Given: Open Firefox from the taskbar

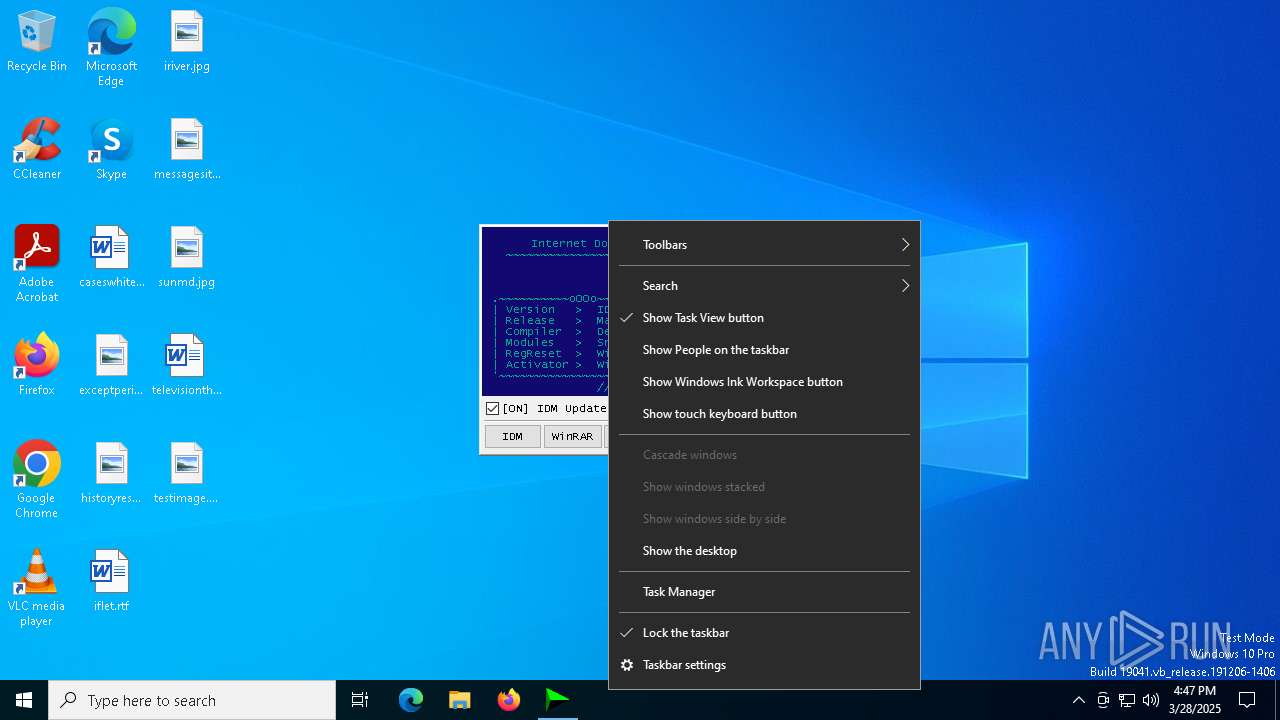Looking at the screenshot, I should [x=509, y=700].
